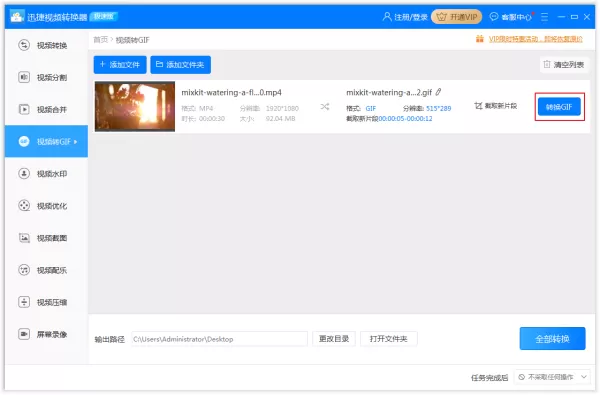Click the 视频截图 screenshot icon

(x=24, y=238)
